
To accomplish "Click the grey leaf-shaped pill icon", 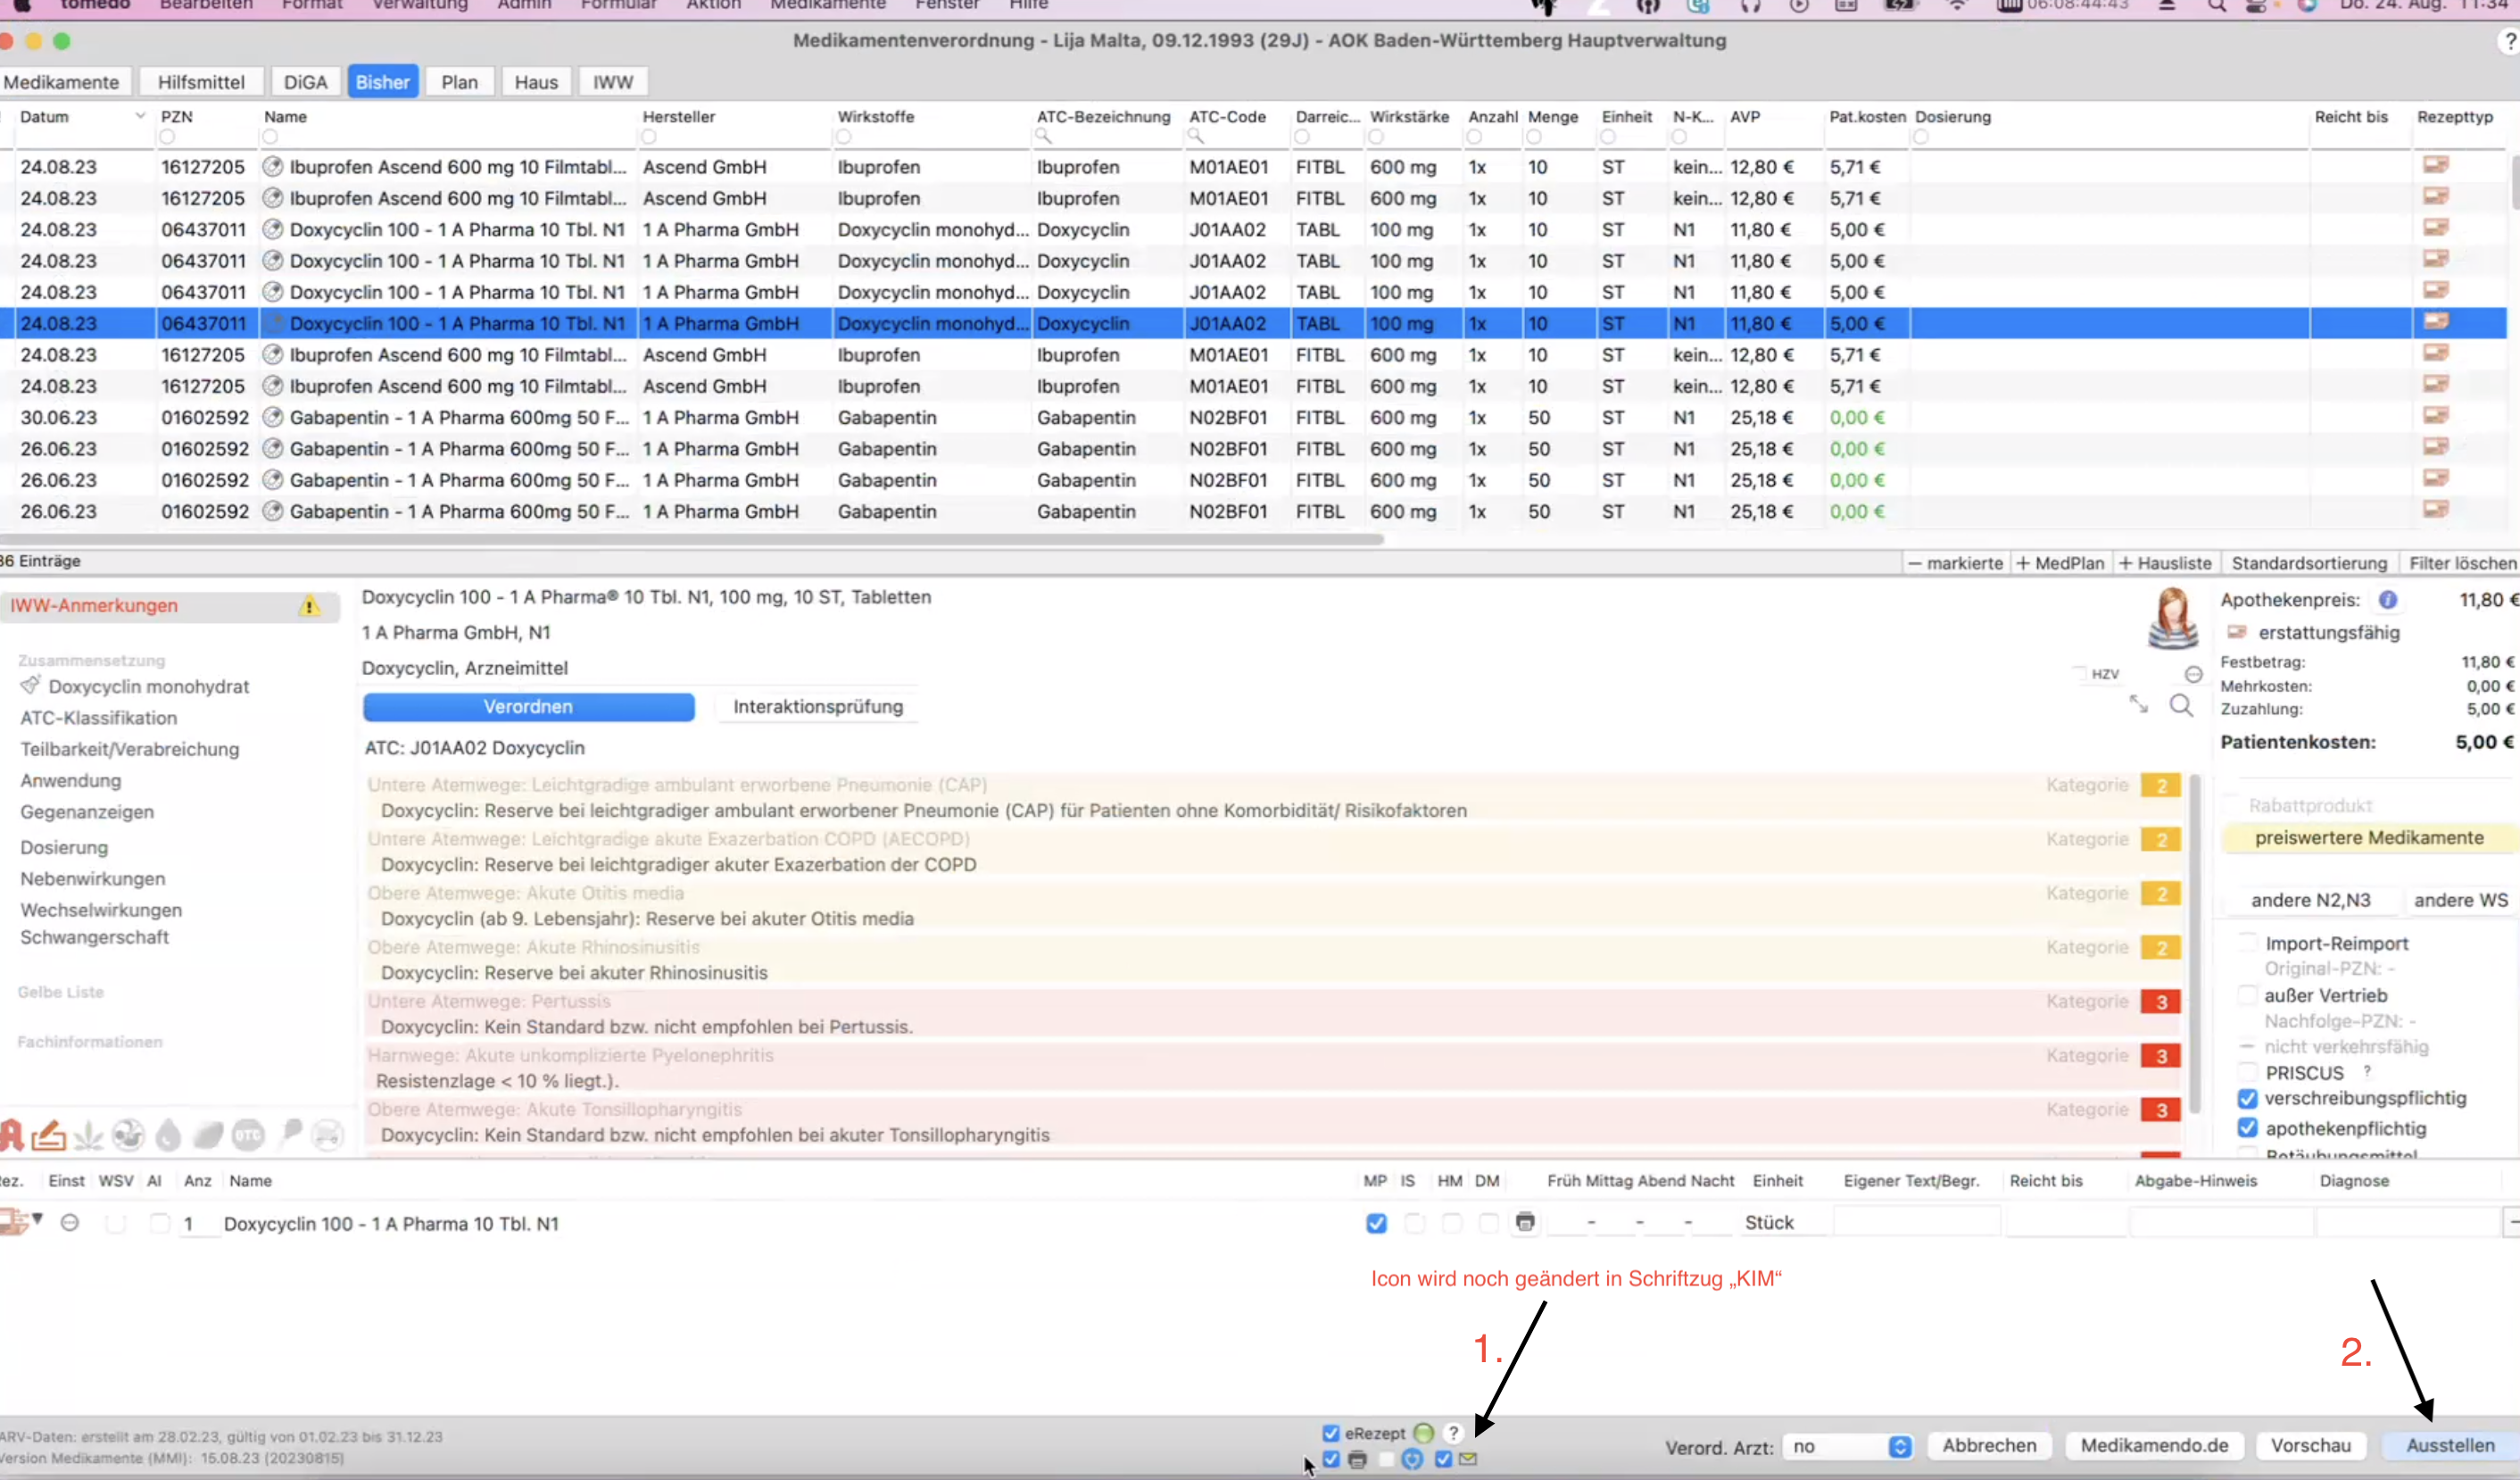I will [x=208, y=1135].
